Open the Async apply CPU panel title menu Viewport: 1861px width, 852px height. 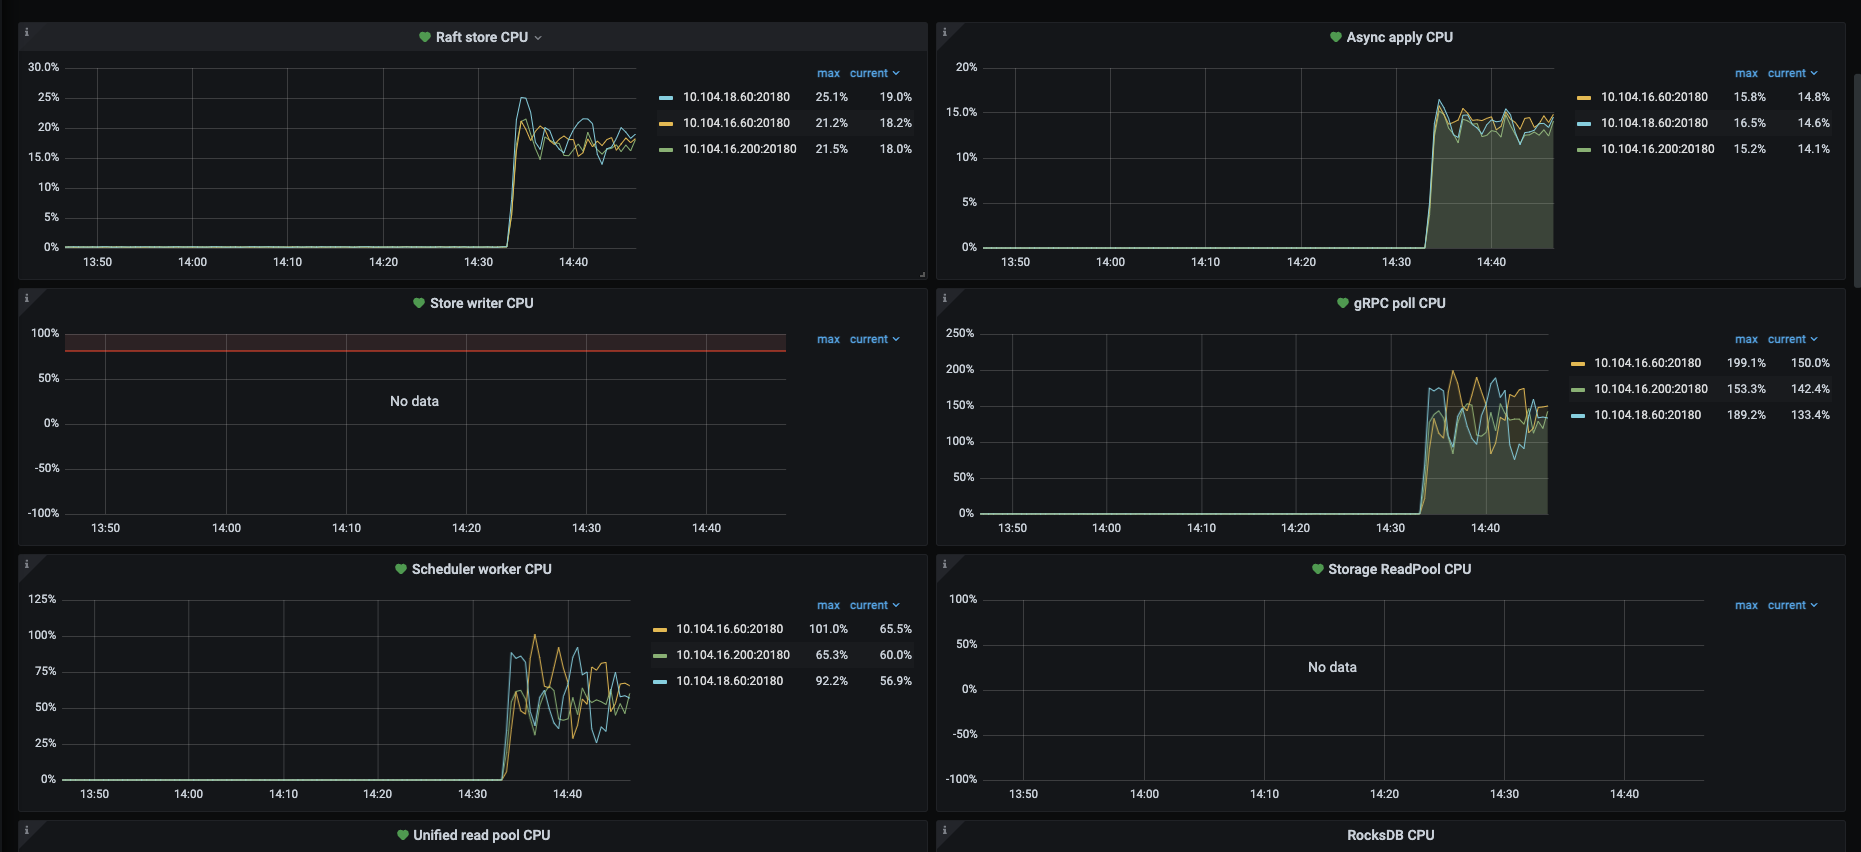pyautogui.click(x=1399, y=37)
